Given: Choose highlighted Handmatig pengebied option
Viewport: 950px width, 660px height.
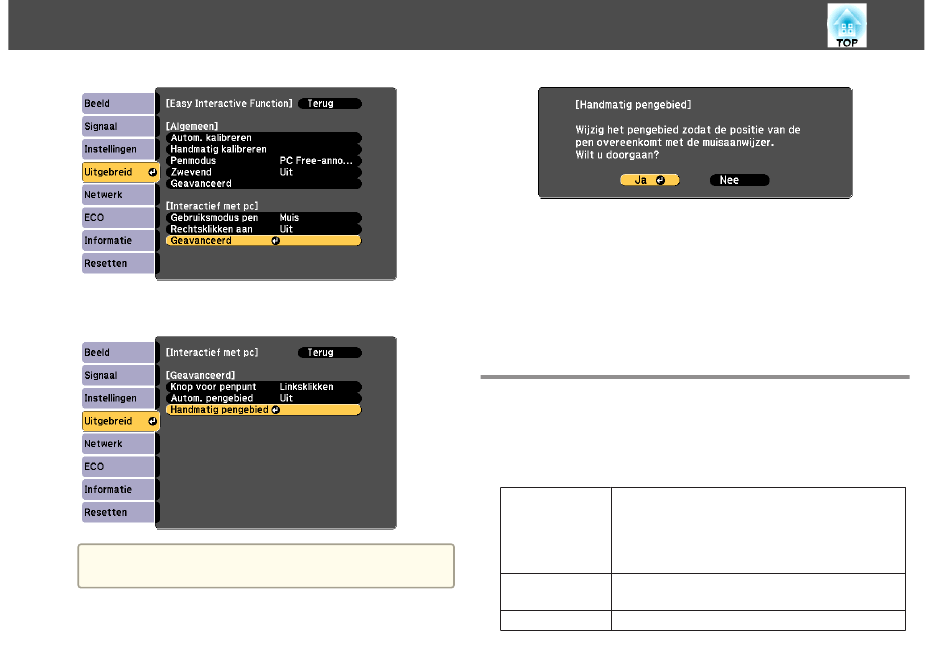Looking at the screenshot, I should [264, 410].
